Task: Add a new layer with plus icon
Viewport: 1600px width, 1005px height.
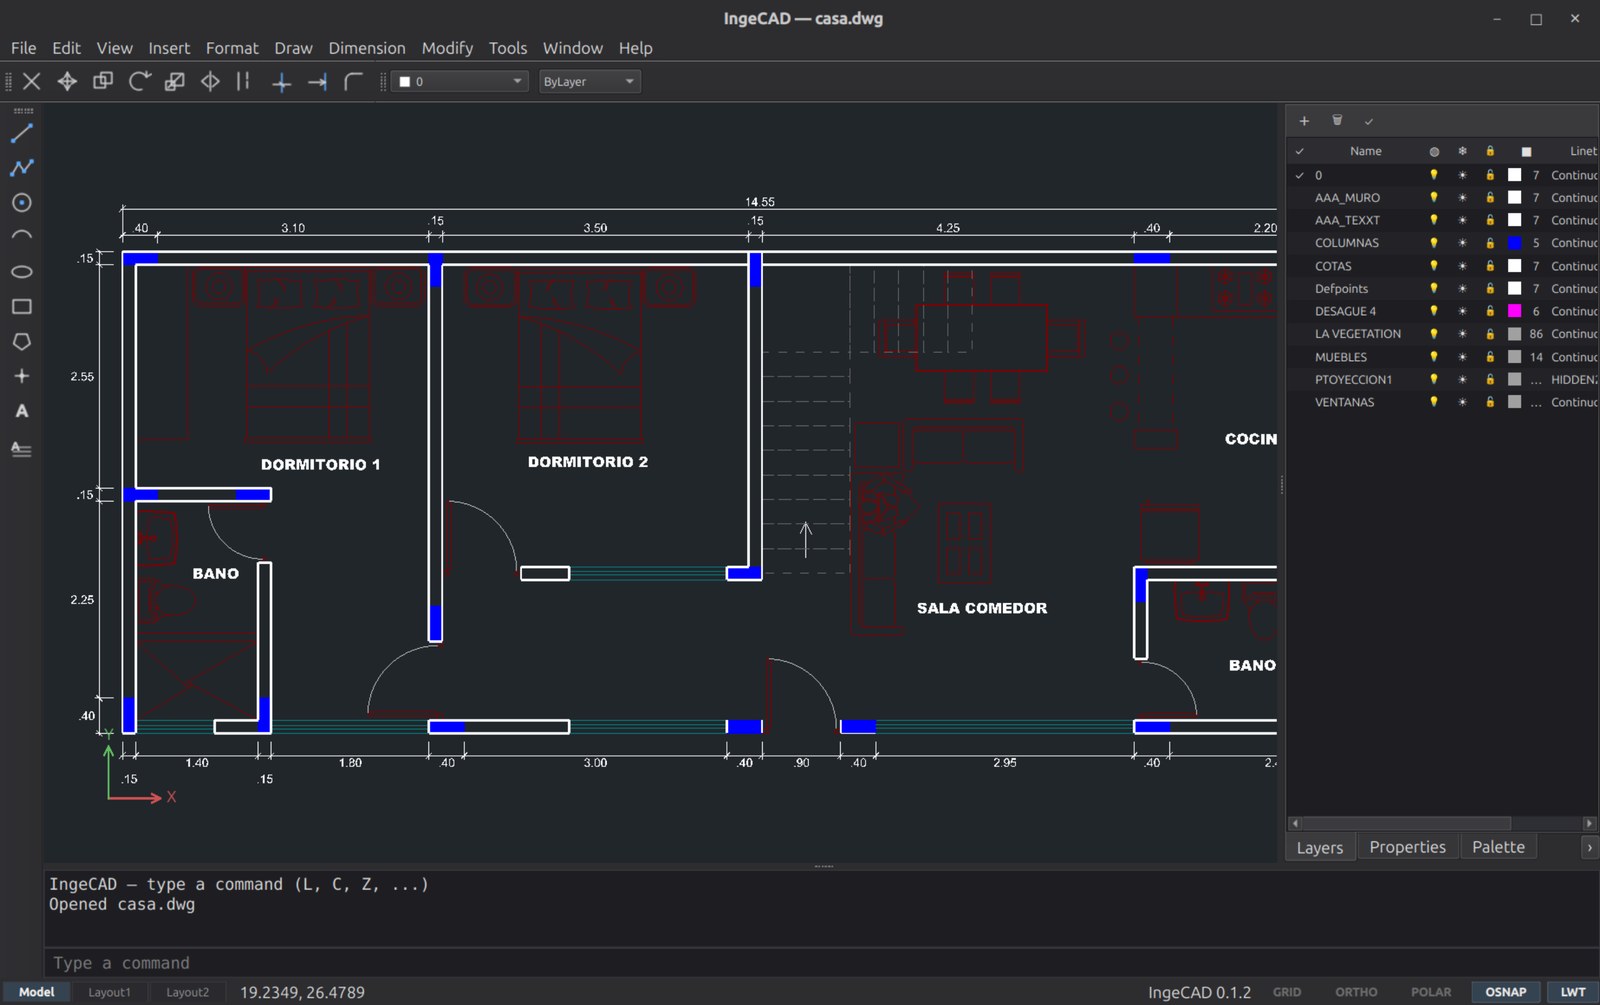Action: [x=1304, y=121]
